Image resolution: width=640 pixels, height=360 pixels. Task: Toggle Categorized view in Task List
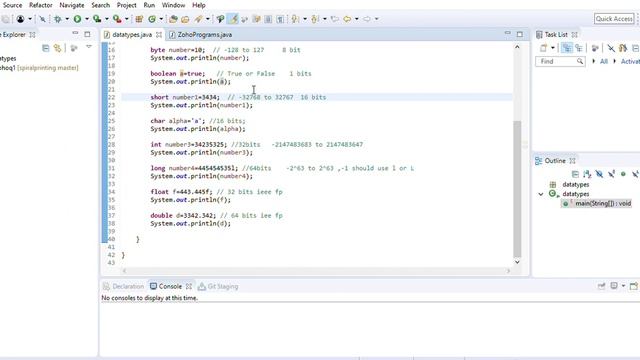[567, 48]
